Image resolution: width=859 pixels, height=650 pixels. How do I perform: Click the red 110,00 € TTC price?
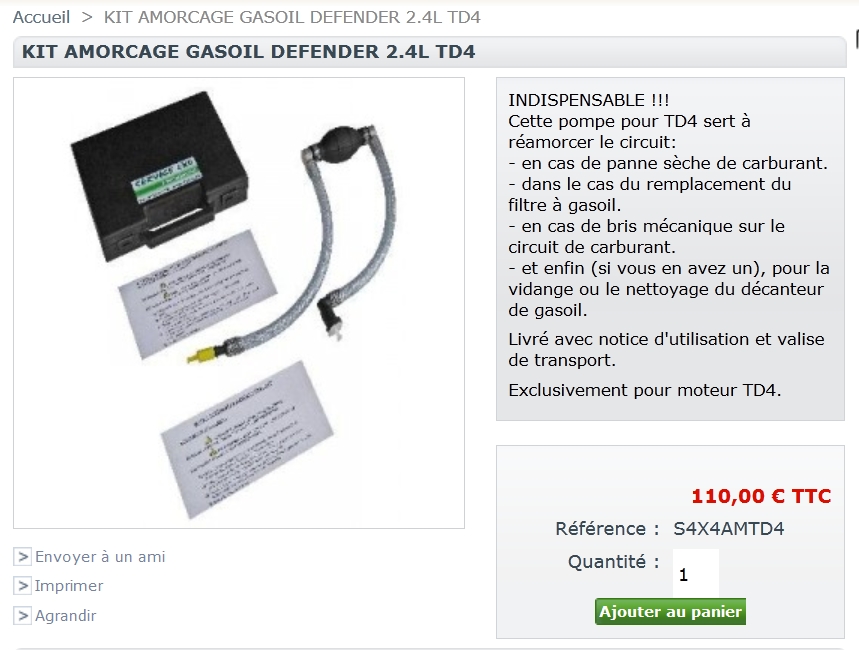click(x=761, y=496)
